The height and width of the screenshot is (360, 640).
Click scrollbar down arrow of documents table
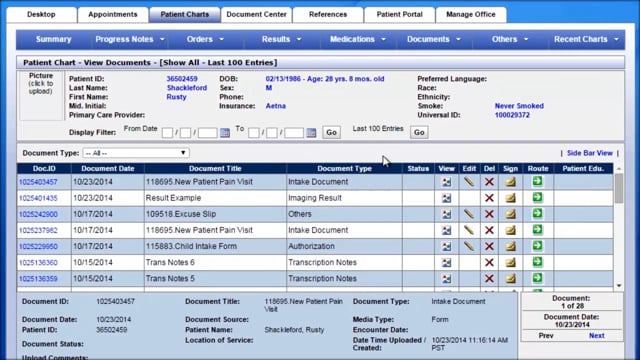619,286
